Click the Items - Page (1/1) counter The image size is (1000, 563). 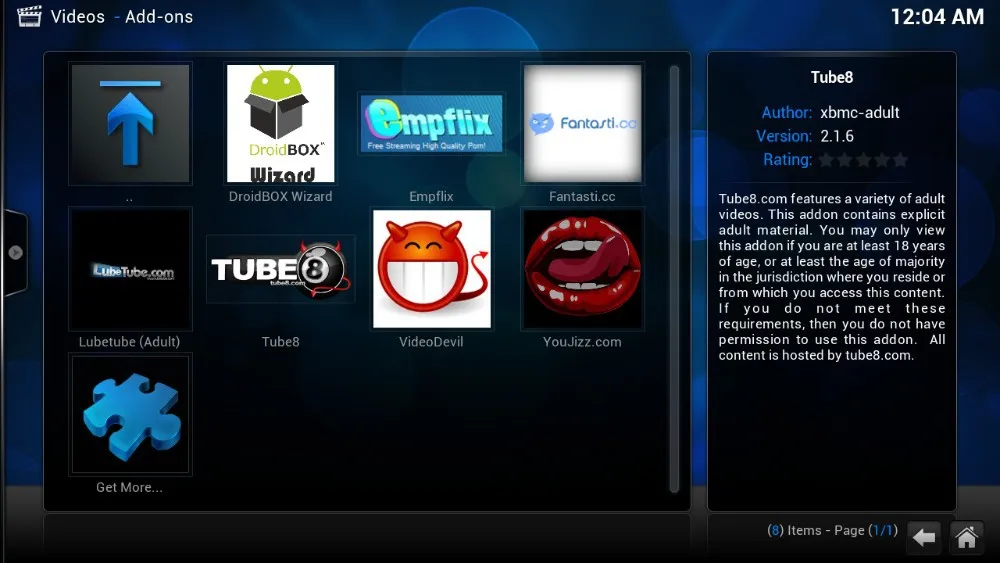pos(832,530)
